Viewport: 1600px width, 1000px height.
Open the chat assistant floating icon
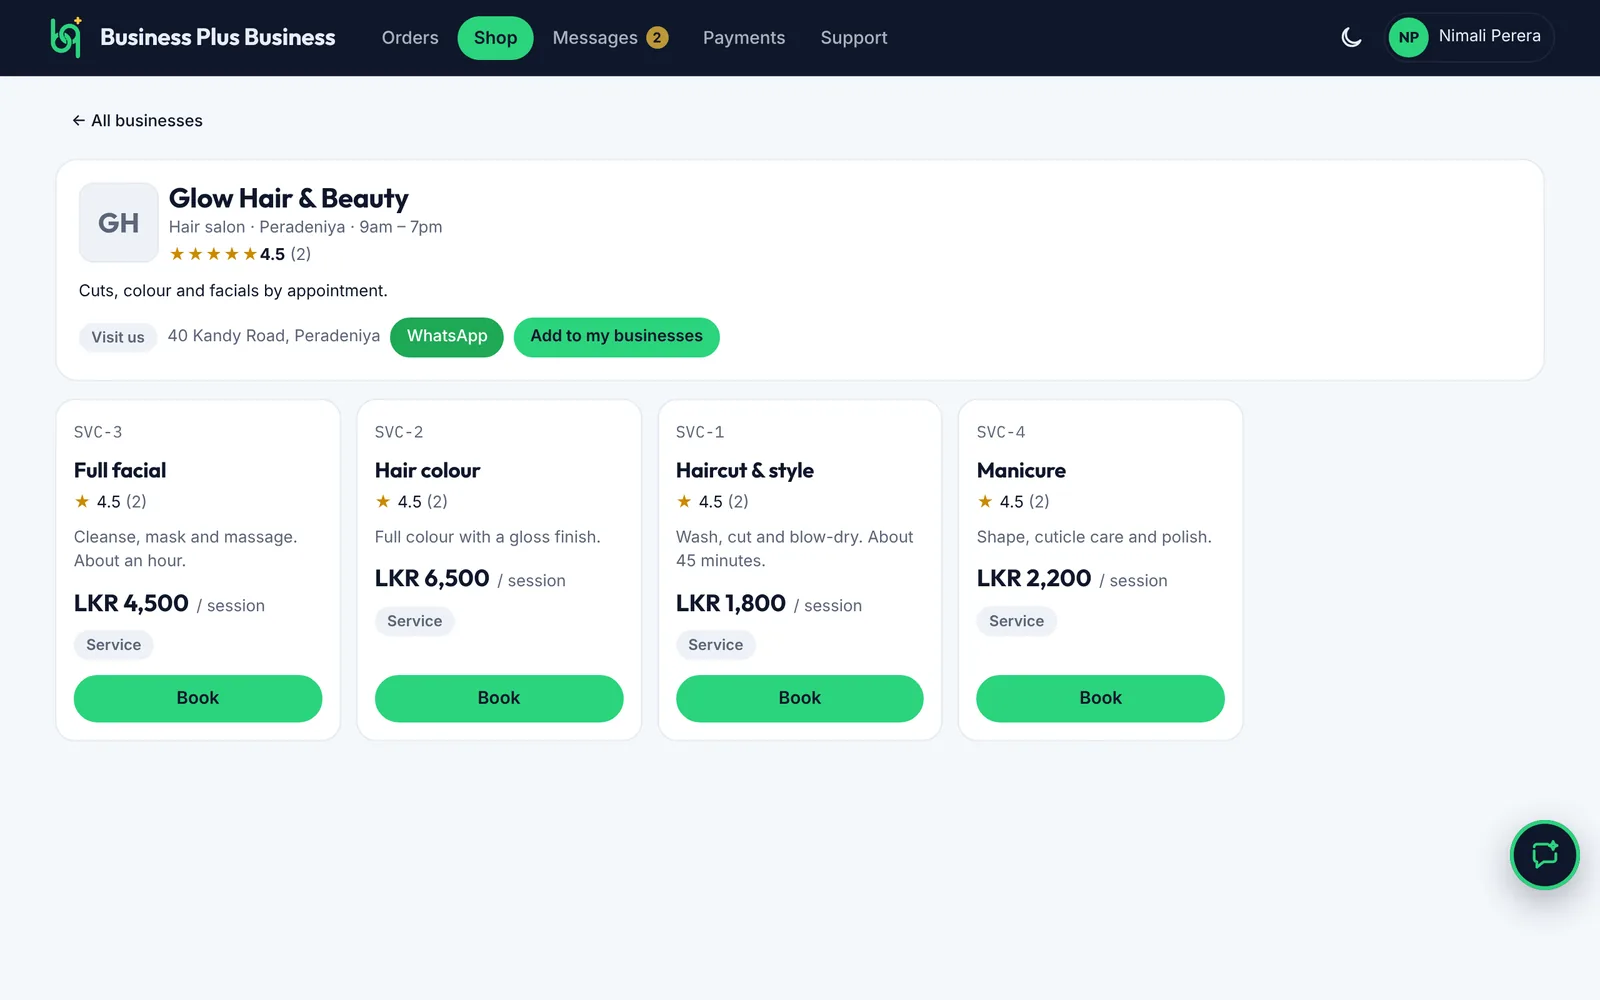[x=1544, y=855]
